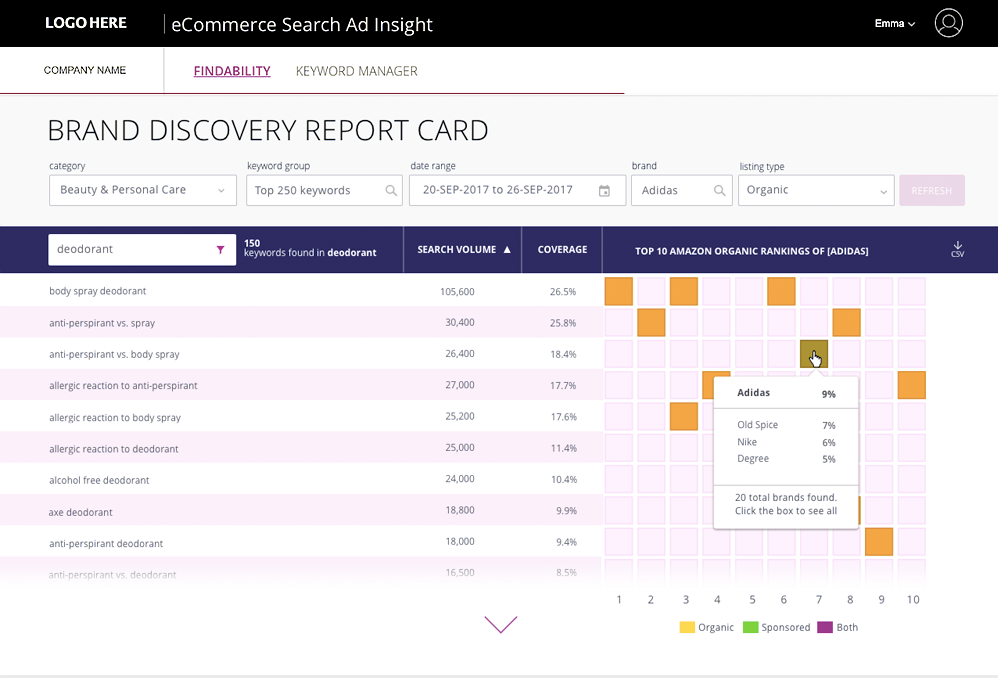Image resolution: width=998 pixels, height=678 pixels.
Task: Click the search volume value 30,400
Action: click(x=460, y=322)
